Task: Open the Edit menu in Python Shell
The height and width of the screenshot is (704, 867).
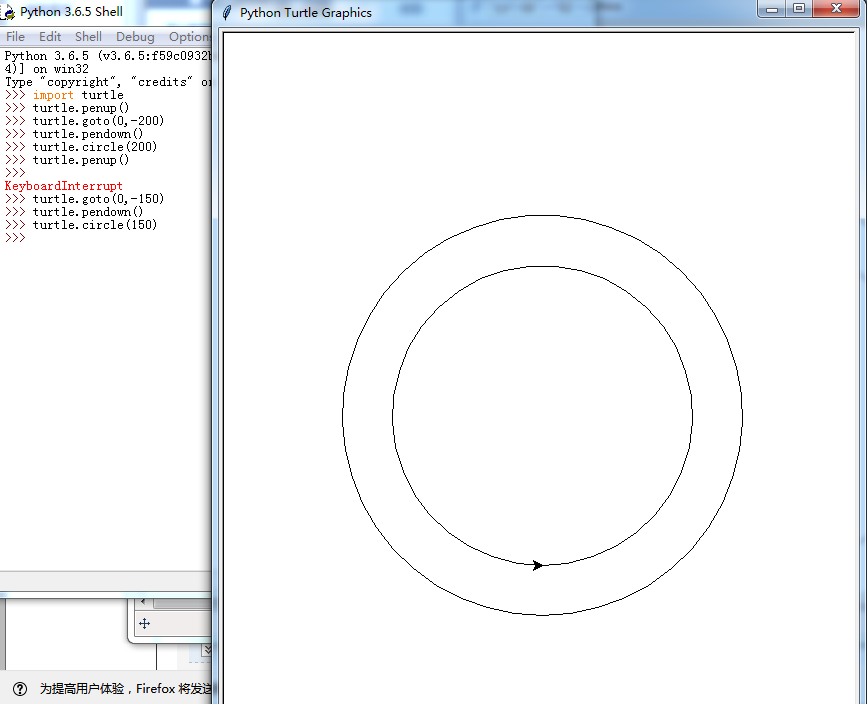Action: pyautogui.click(x=50, y=37)
